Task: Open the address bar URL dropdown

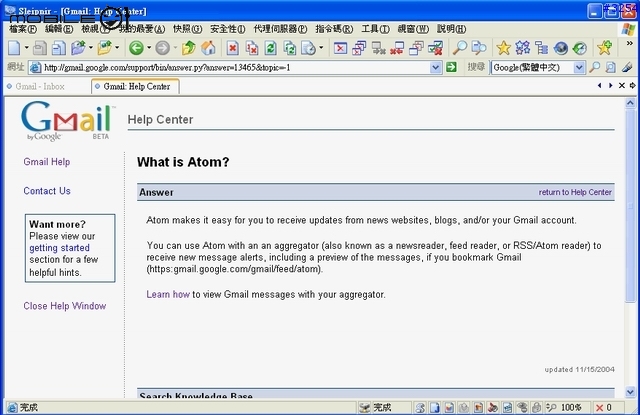Action: (x=436, y=67)
